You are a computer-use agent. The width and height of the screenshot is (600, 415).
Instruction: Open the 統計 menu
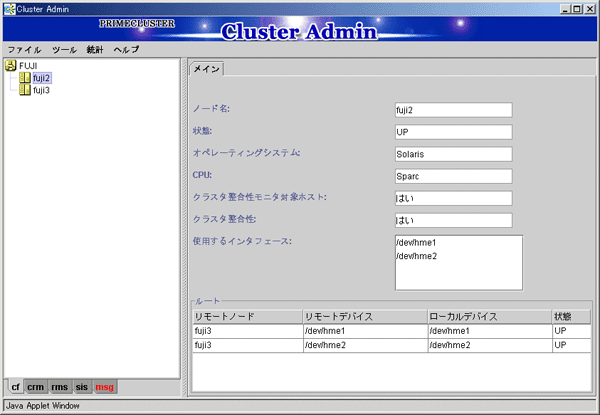(95, 50)
